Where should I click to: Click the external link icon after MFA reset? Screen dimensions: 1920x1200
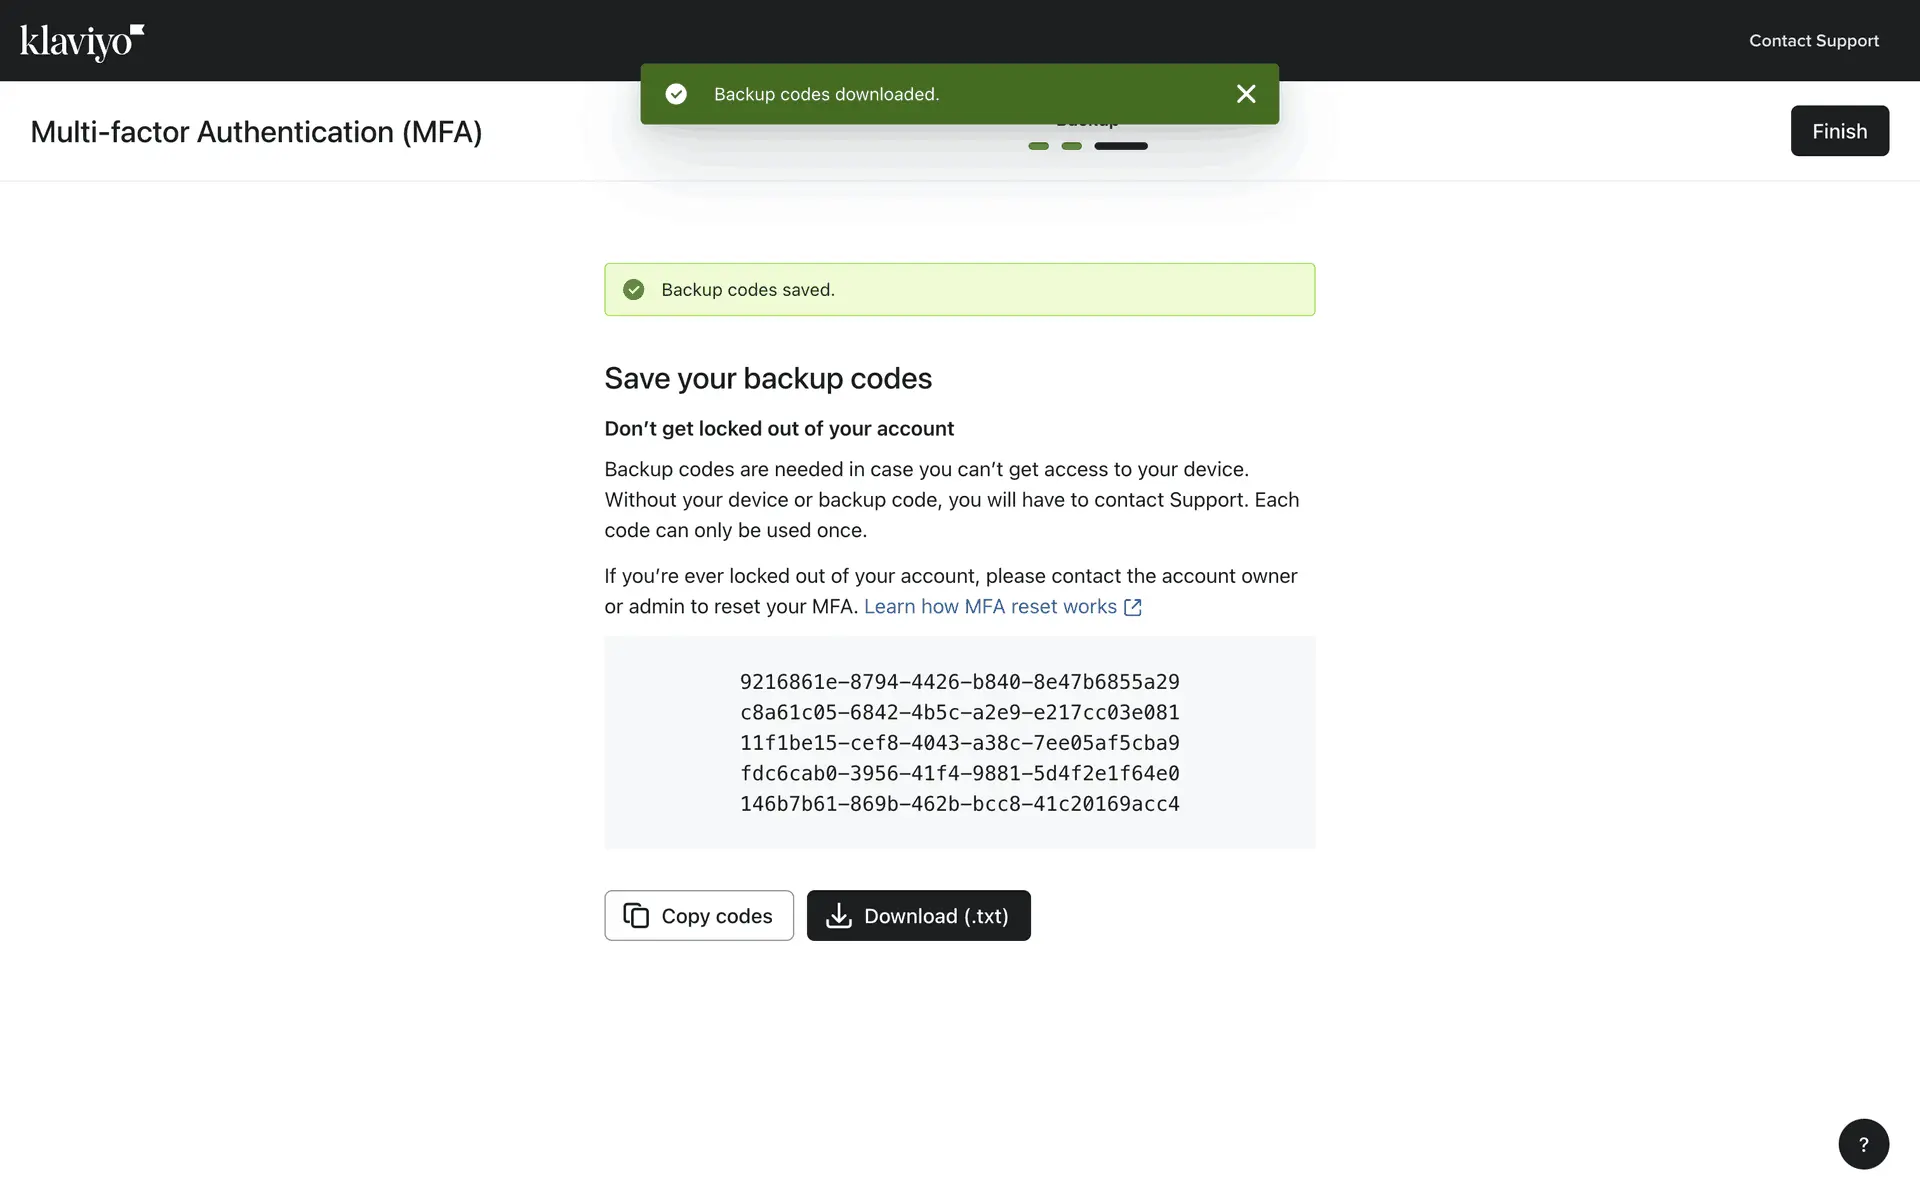[x=1132, y=607]
